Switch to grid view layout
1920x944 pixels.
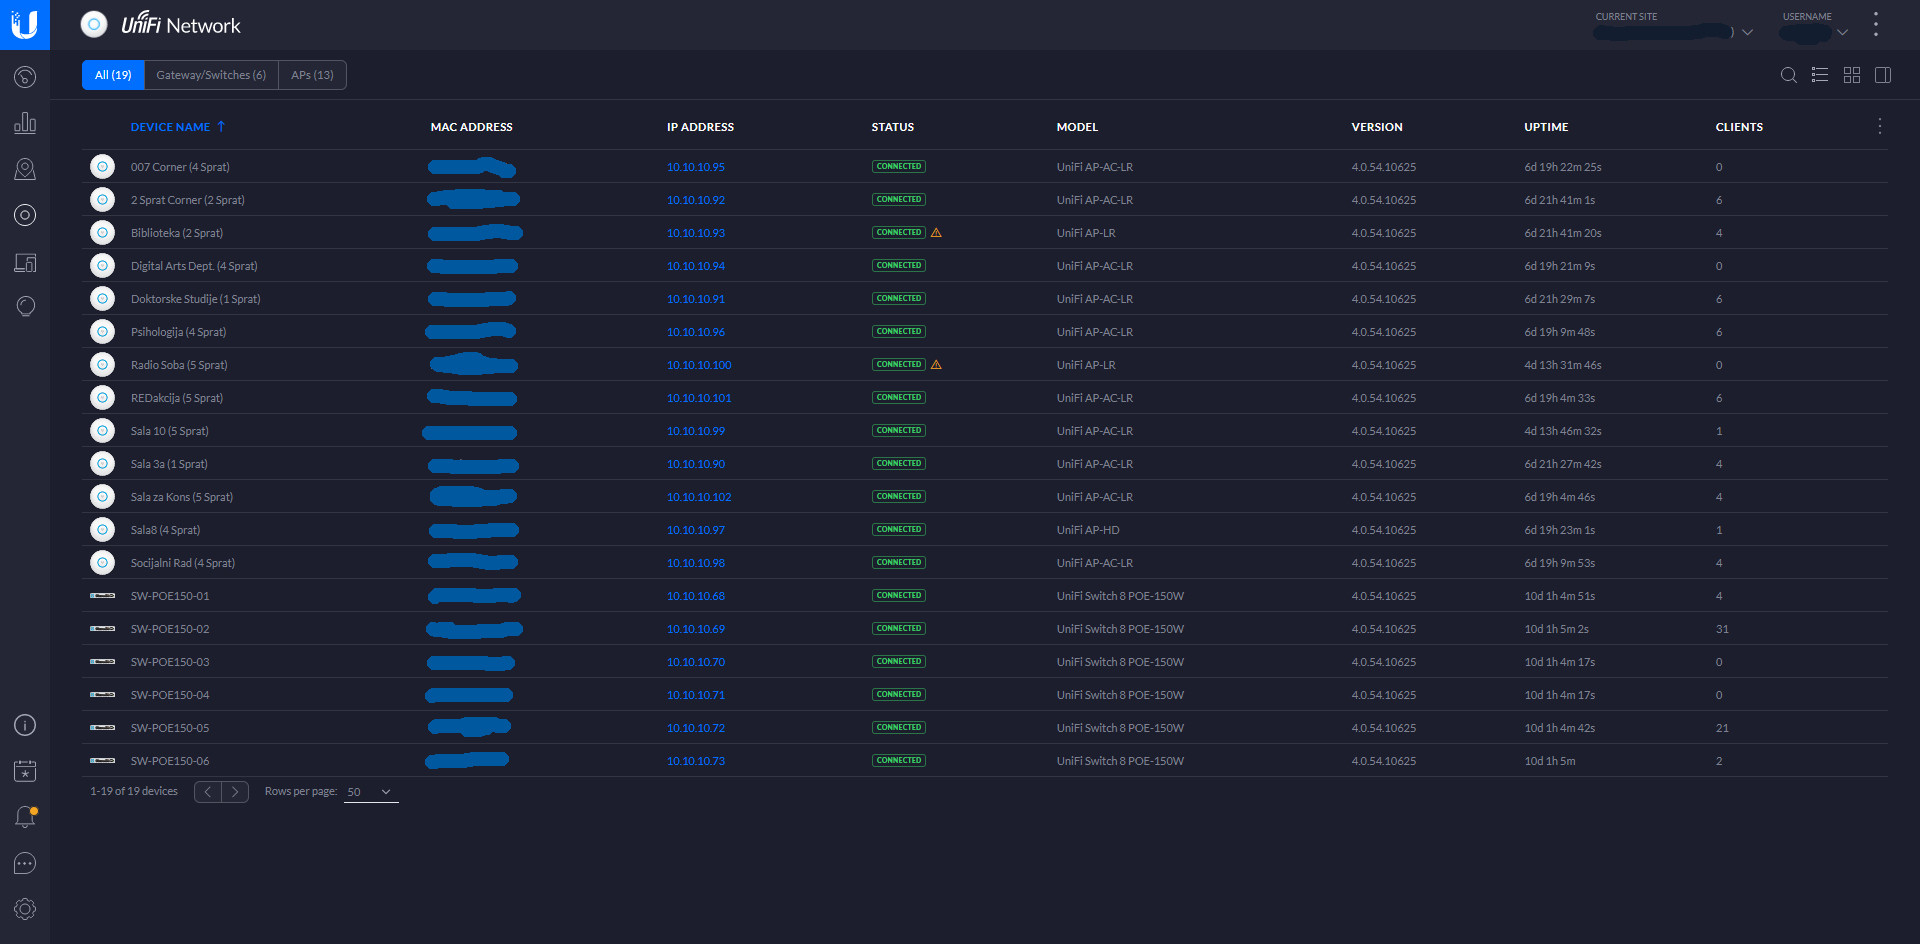1852,75
